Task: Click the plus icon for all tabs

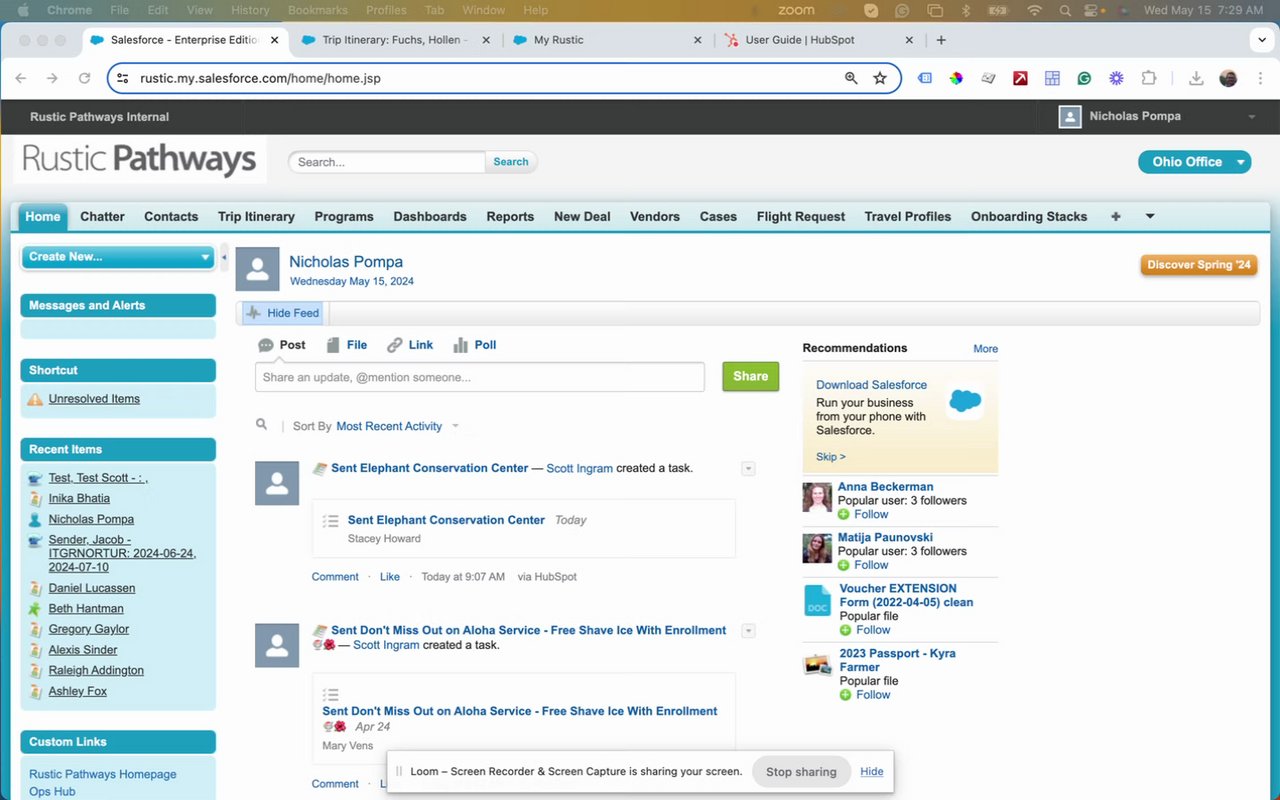Action: point(1116,216)
